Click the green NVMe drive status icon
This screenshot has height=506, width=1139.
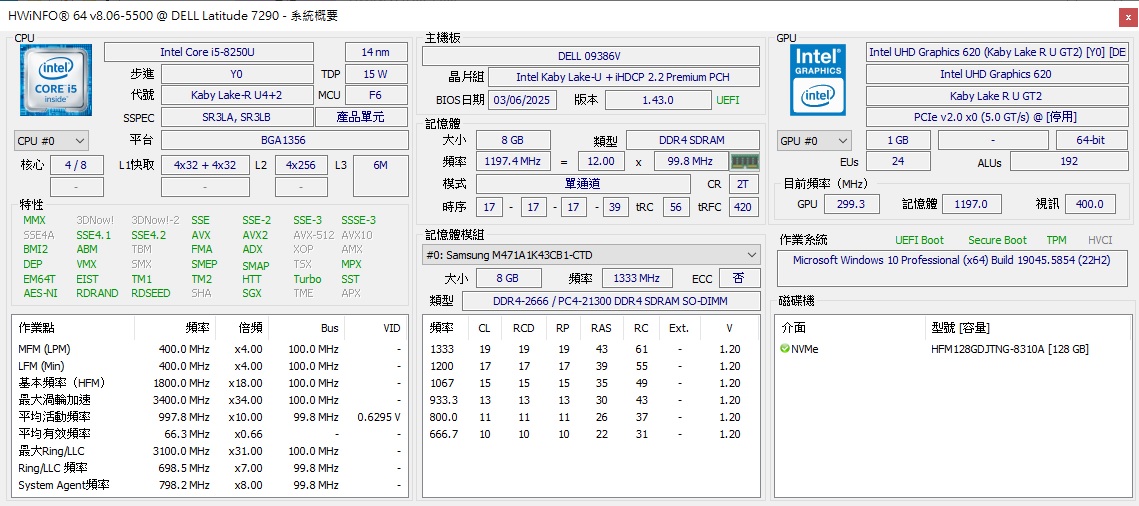pyautogui.click(x=785, y=349)
